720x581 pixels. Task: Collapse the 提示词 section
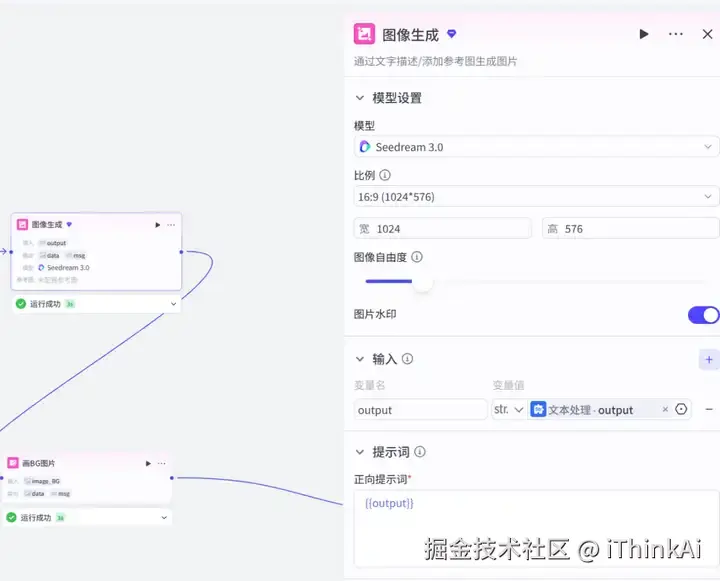point(360,452)
